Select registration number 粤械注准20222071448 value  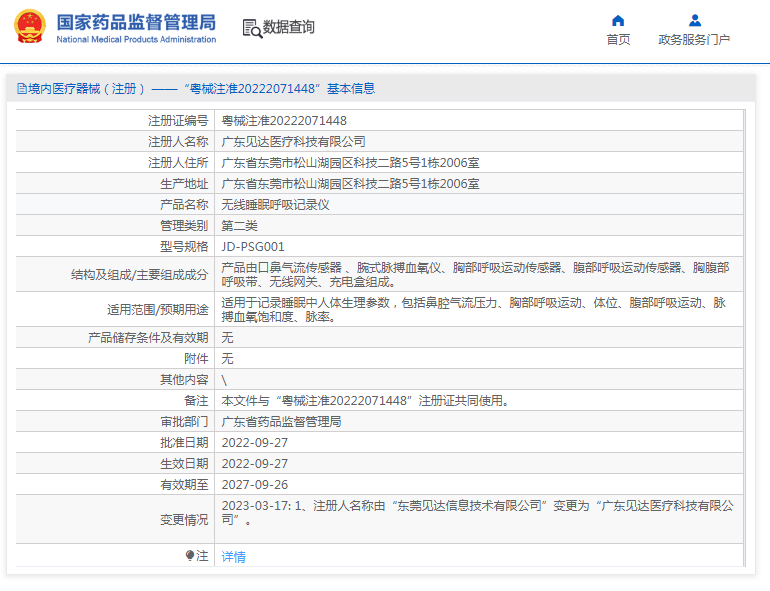284,120
